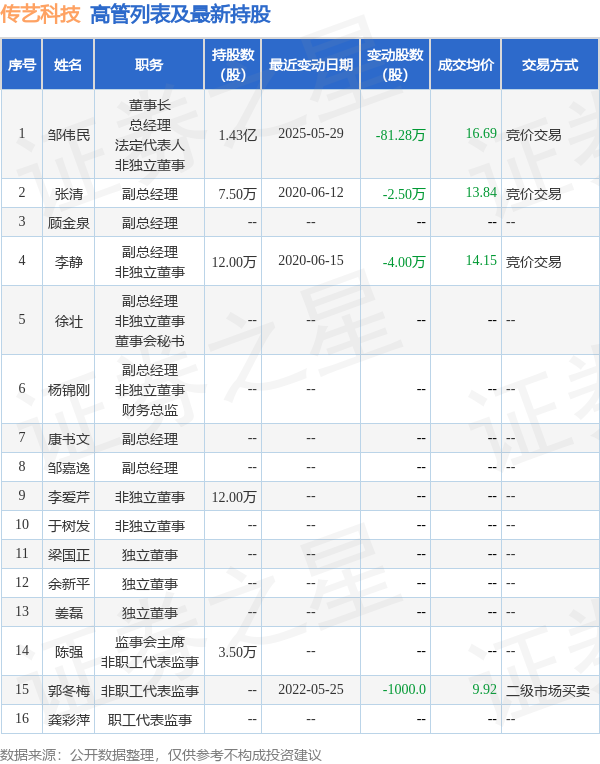This screenshot has width=600, height=764.
Task: Click the name 余新平
Action: [69, 584]
